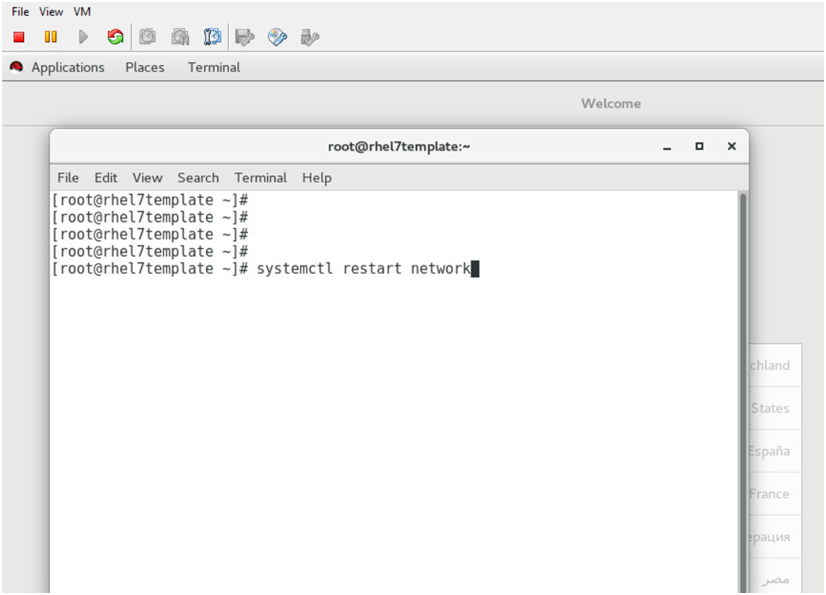The height and width of the screenshot is (595, 826).
Task: Click the CD/DVD drive connect icon
Action: (277, 37)
